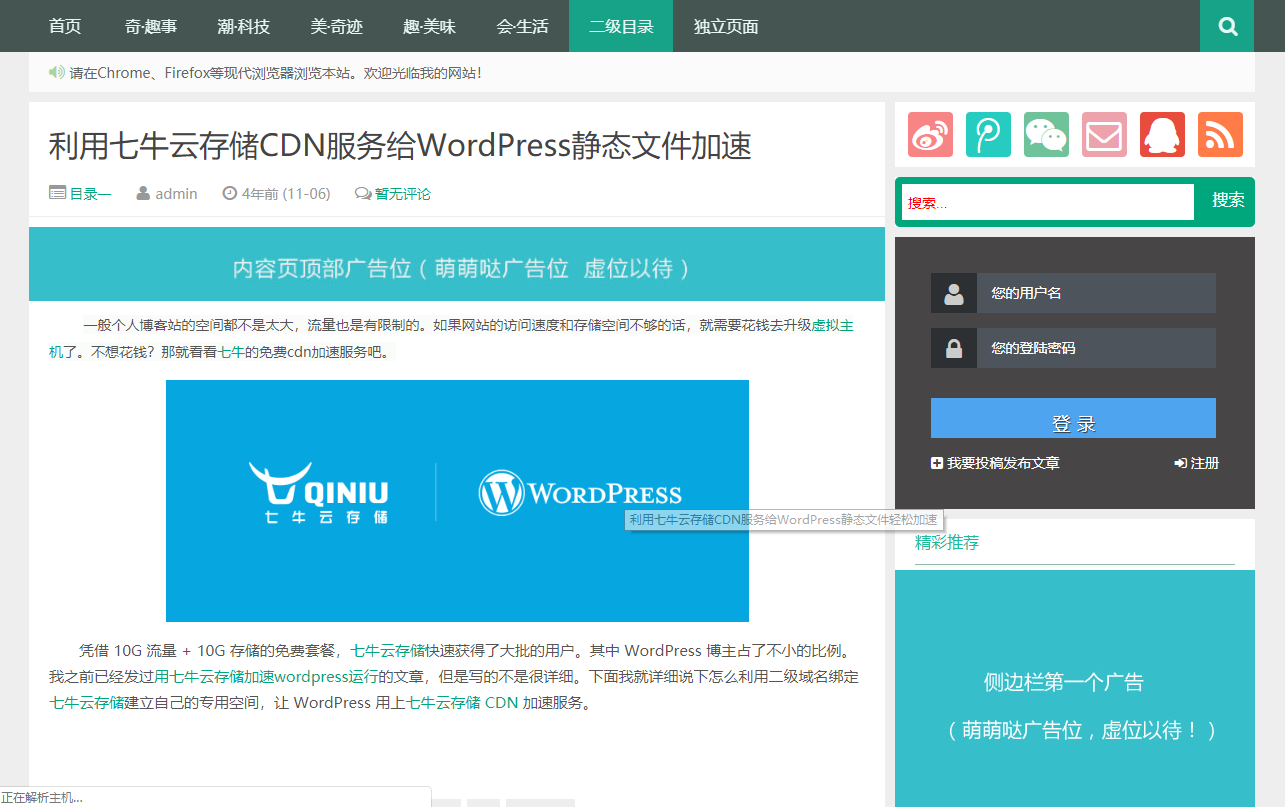
Task: Open the 七牛 link before 的免费cdn加速服务
Action: (x=232, y=352)
